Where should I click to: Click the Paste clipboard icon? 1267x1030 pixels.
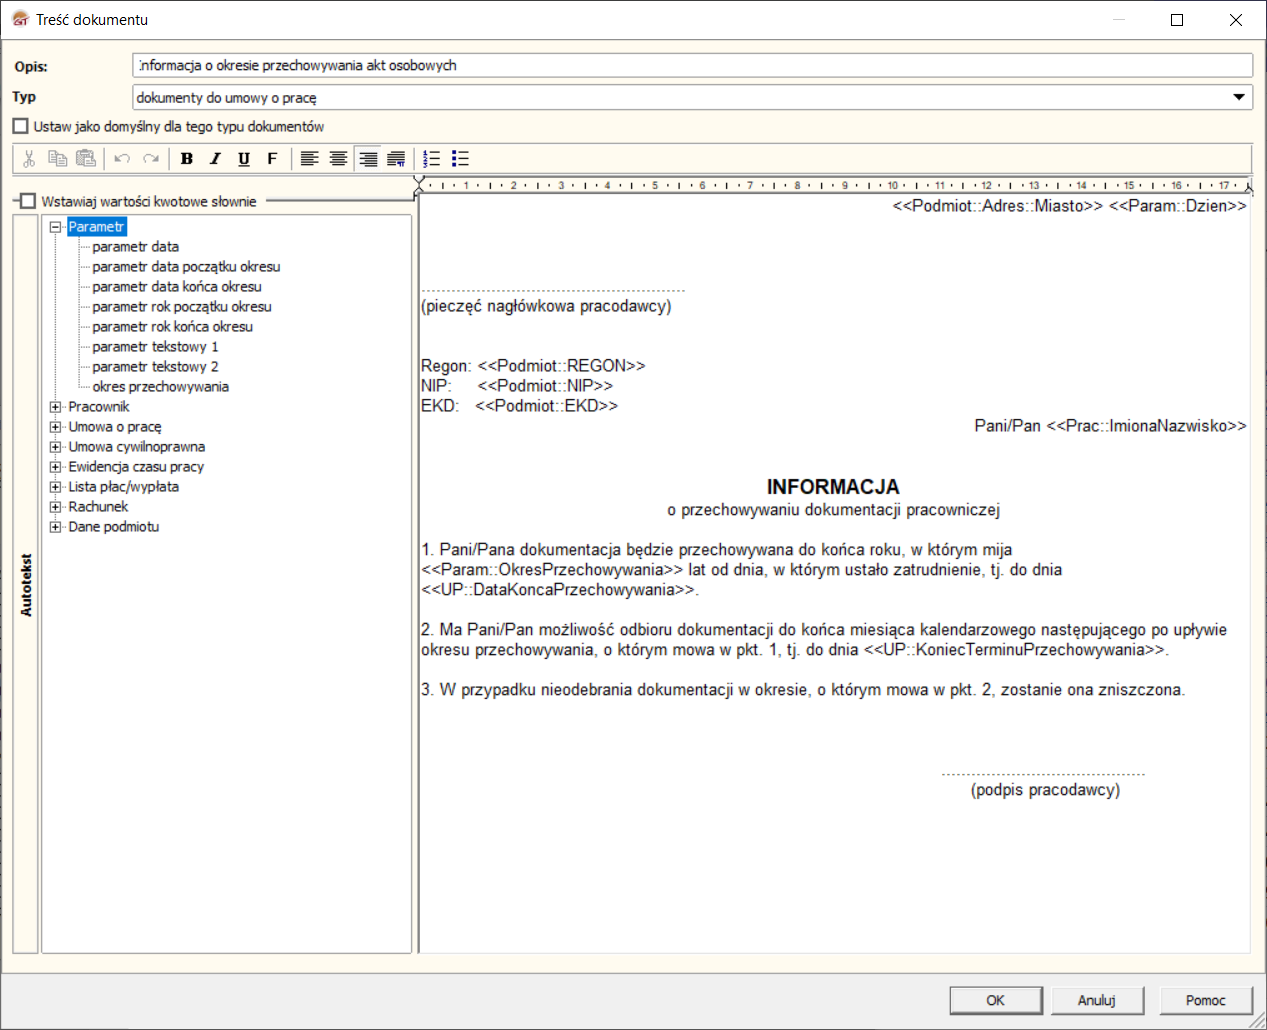[x=86, y=159]
